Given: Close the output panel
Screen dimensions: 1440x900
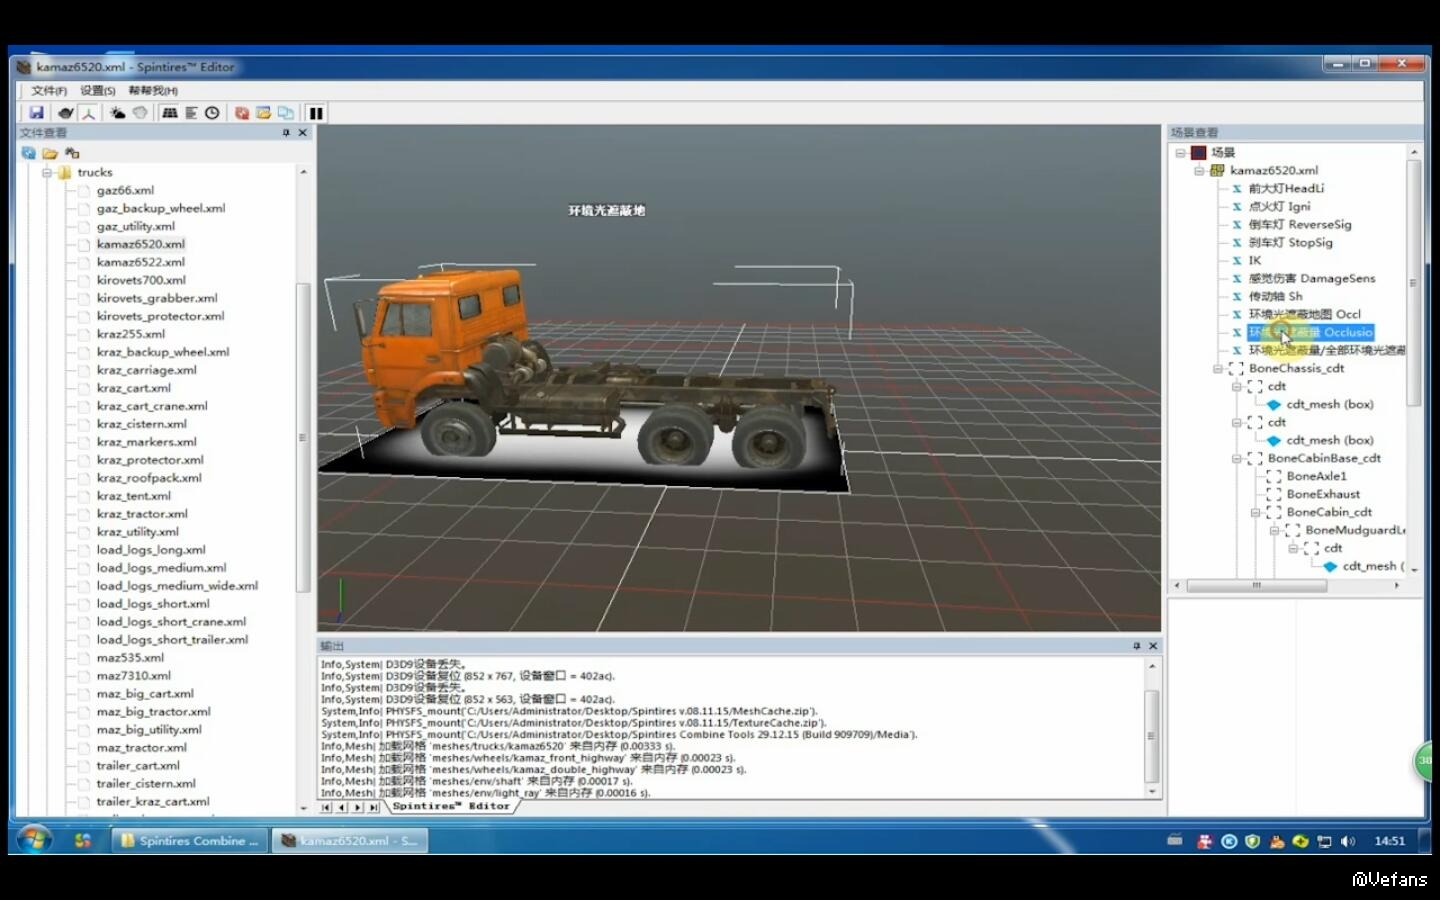Looking at the screenshot, I should pyautogui.click(x=1153, y=646).
